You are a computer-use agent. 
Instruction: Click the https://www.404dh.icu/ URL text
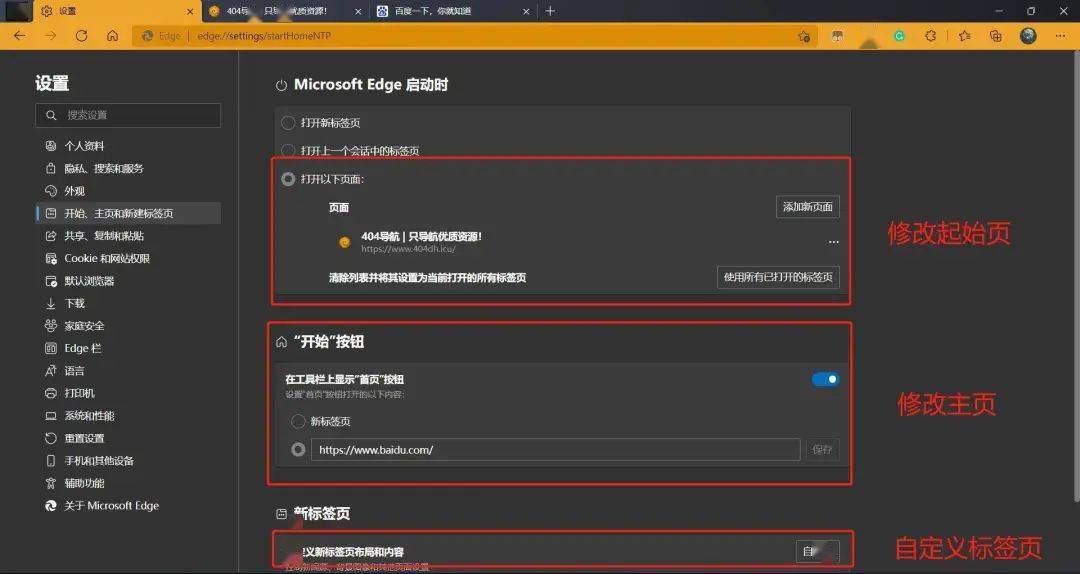coord(408,249)
